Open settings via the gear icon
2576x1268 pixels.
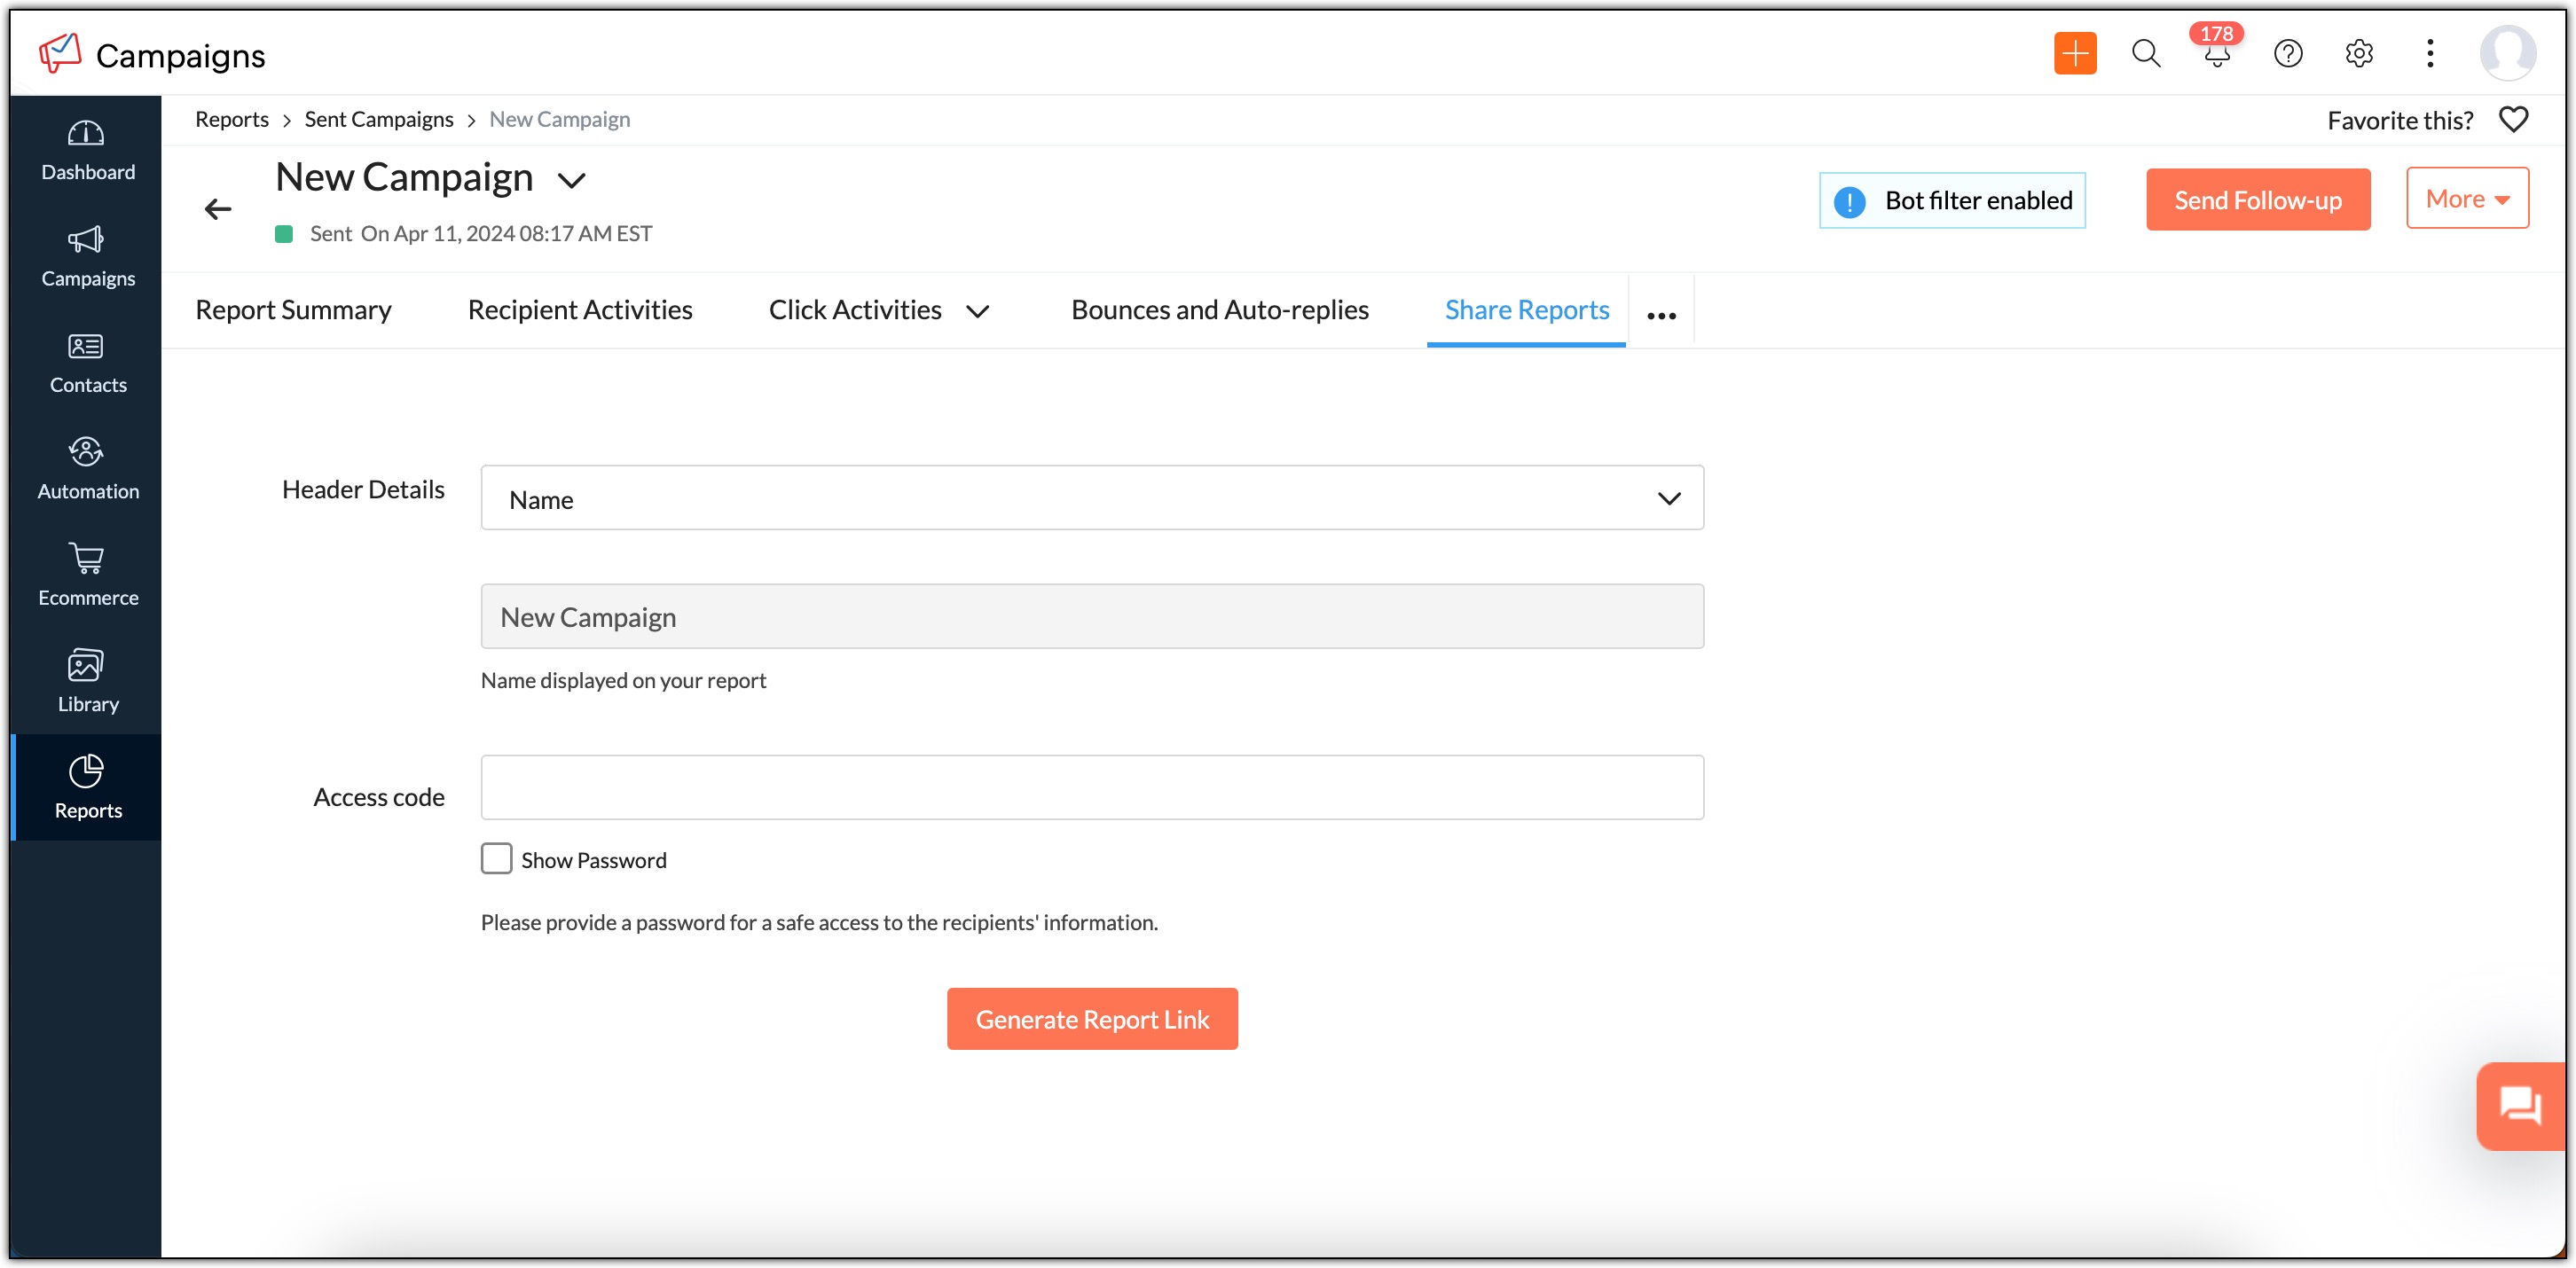click(x=2359, y=53)
